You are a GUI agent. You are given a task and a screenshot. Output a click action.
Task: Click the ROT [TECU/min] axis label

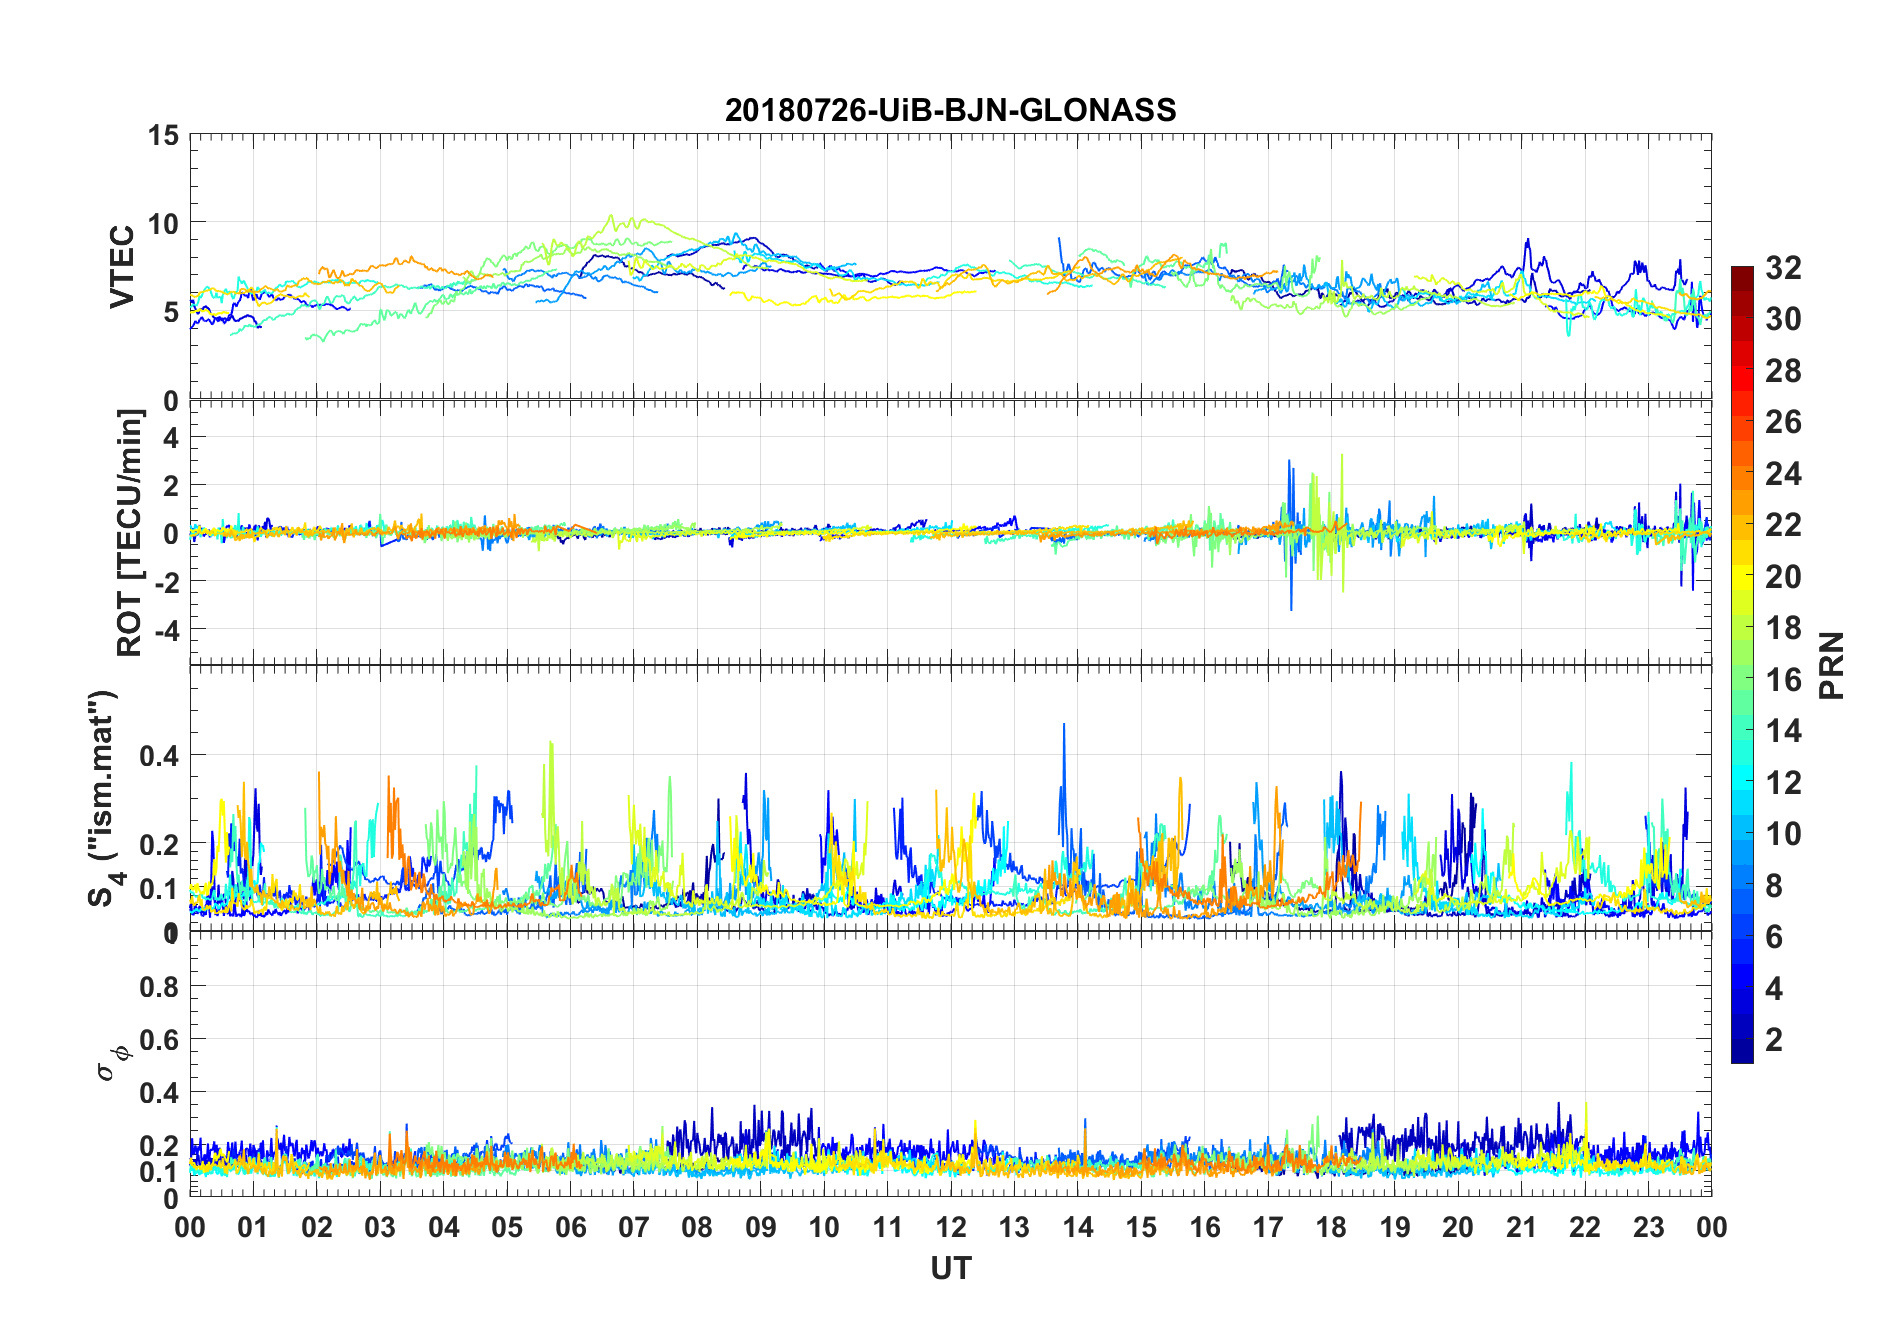coord(129,533)
